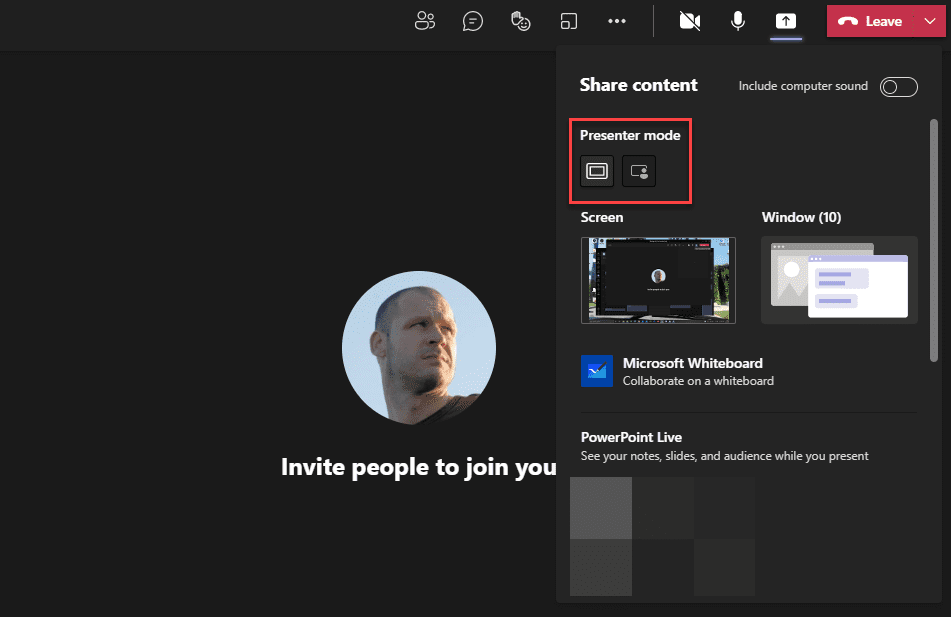Select the Screen sharing option

[657, 280]
